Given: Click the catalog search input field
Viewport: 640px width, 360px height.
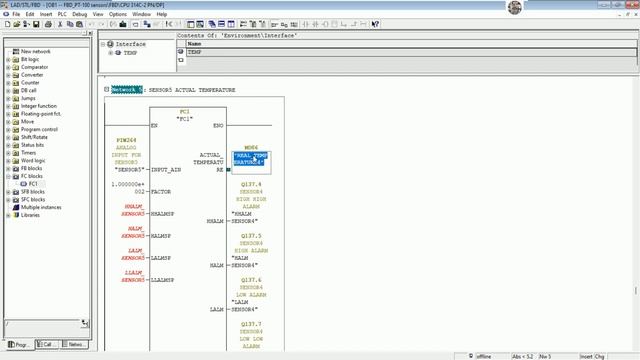Looking at the screenshot, I should pyautogui.click(x=42, y=323).
